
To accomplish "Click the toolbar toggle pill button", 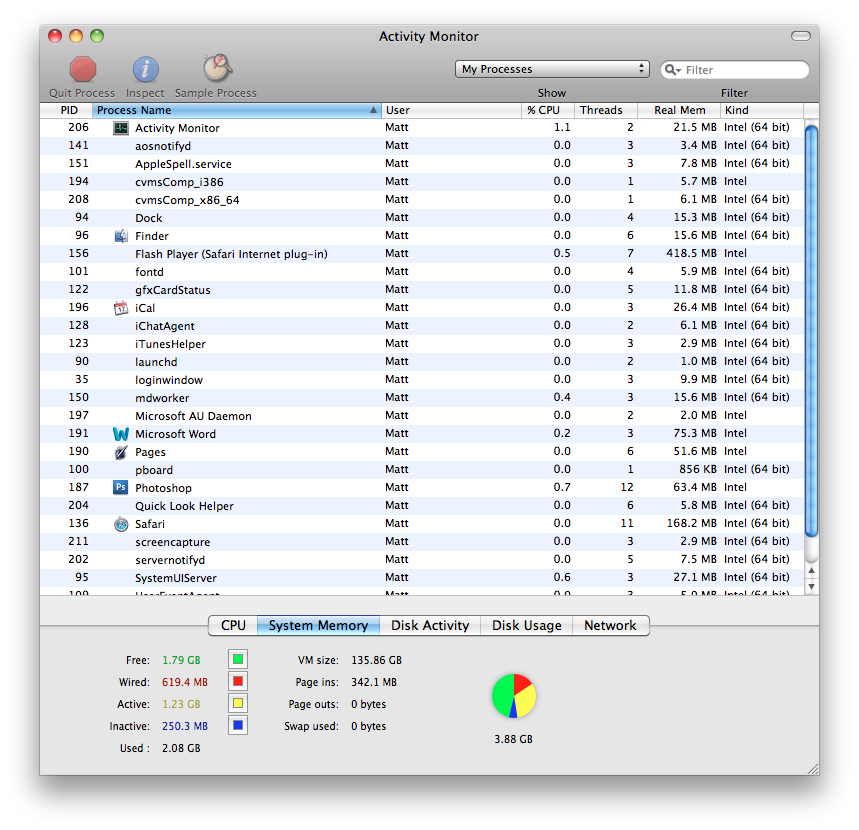I will click(800, 36).
